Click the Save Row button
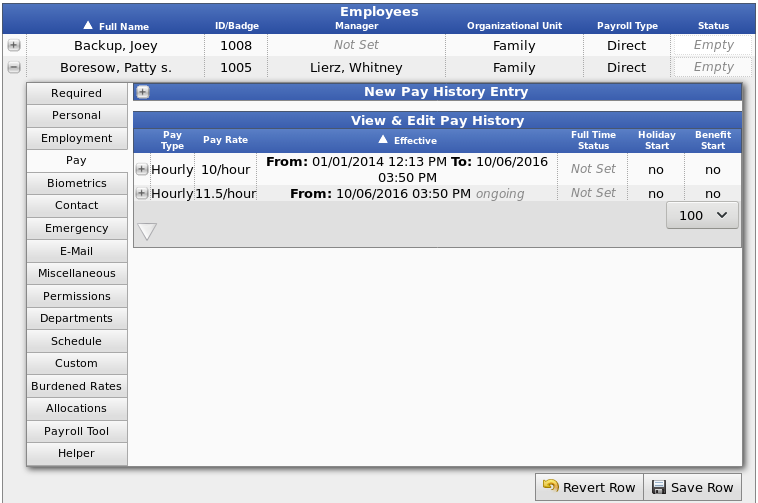The width and height of the screenshot is (758, 503). pyautogui.click(x=692, y=487)
